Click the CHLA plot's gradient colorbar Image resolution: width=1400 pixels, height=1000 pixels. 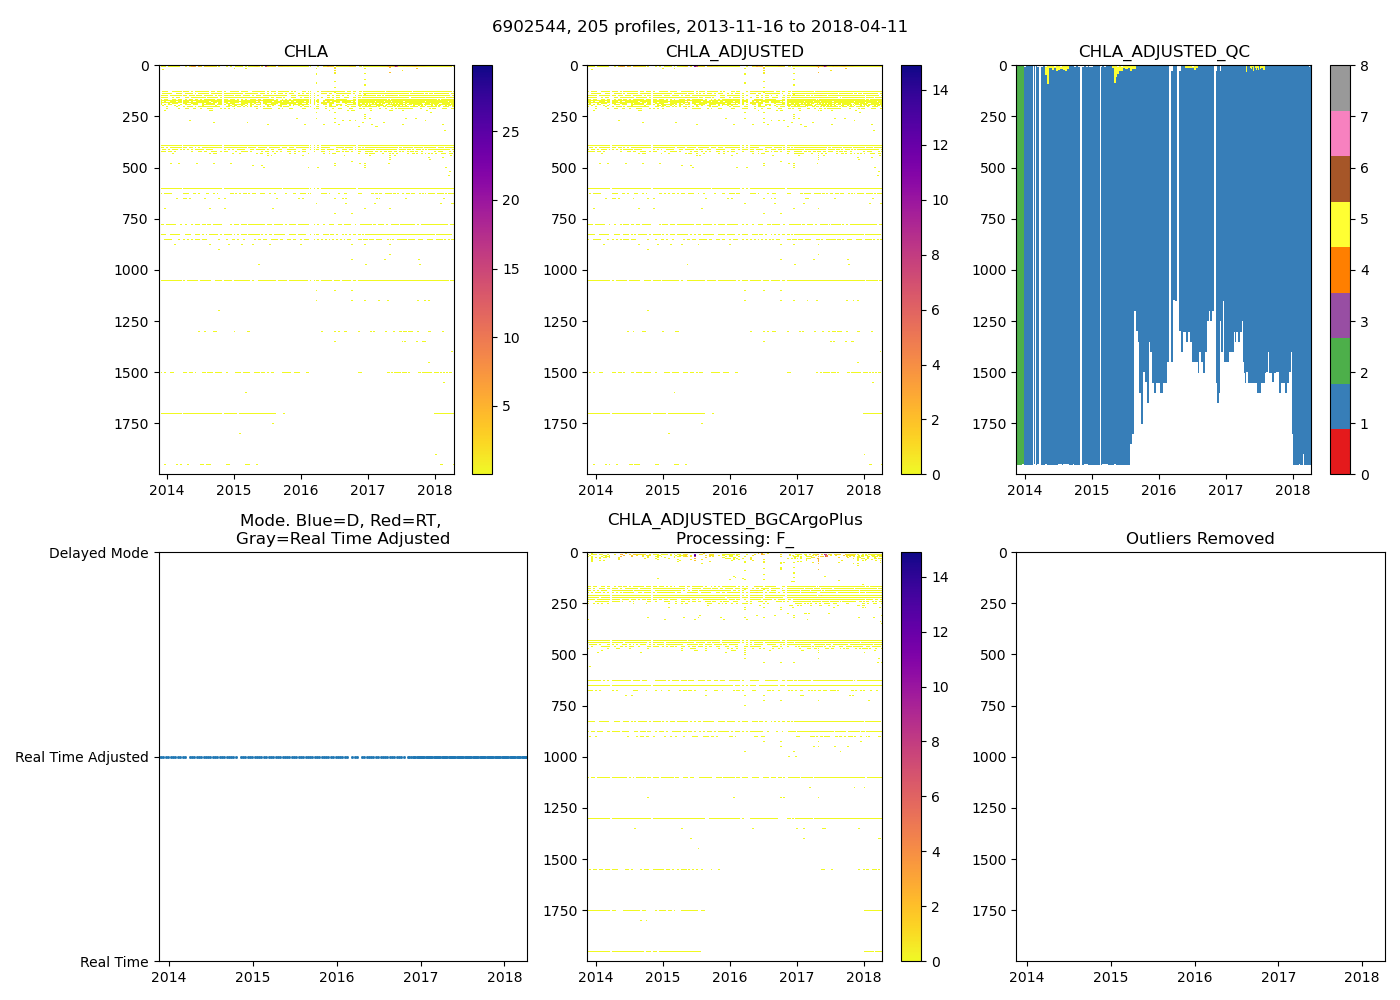[x=482, y=270]
